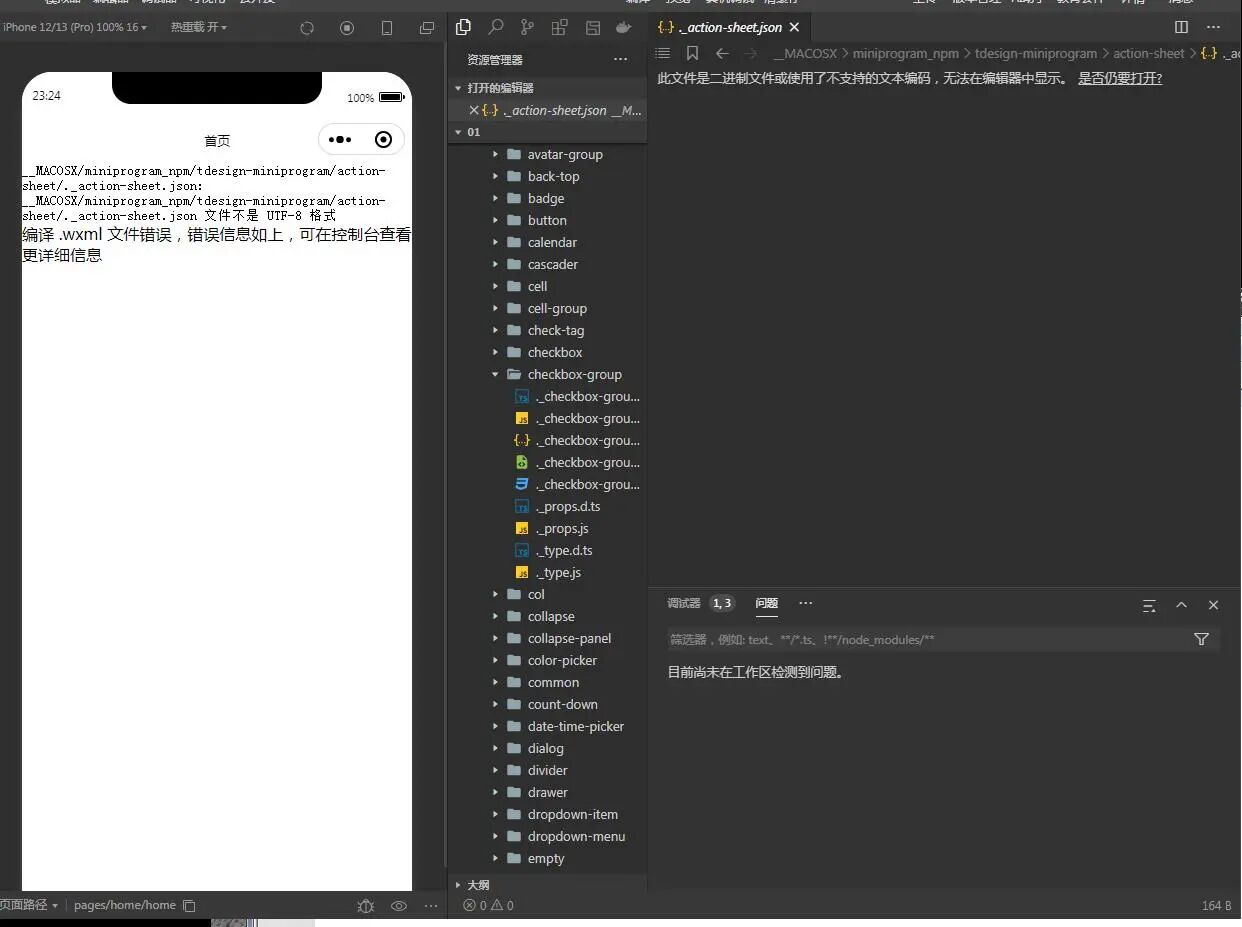Click the phone device icon in simulator toolbar

(387, 28)
